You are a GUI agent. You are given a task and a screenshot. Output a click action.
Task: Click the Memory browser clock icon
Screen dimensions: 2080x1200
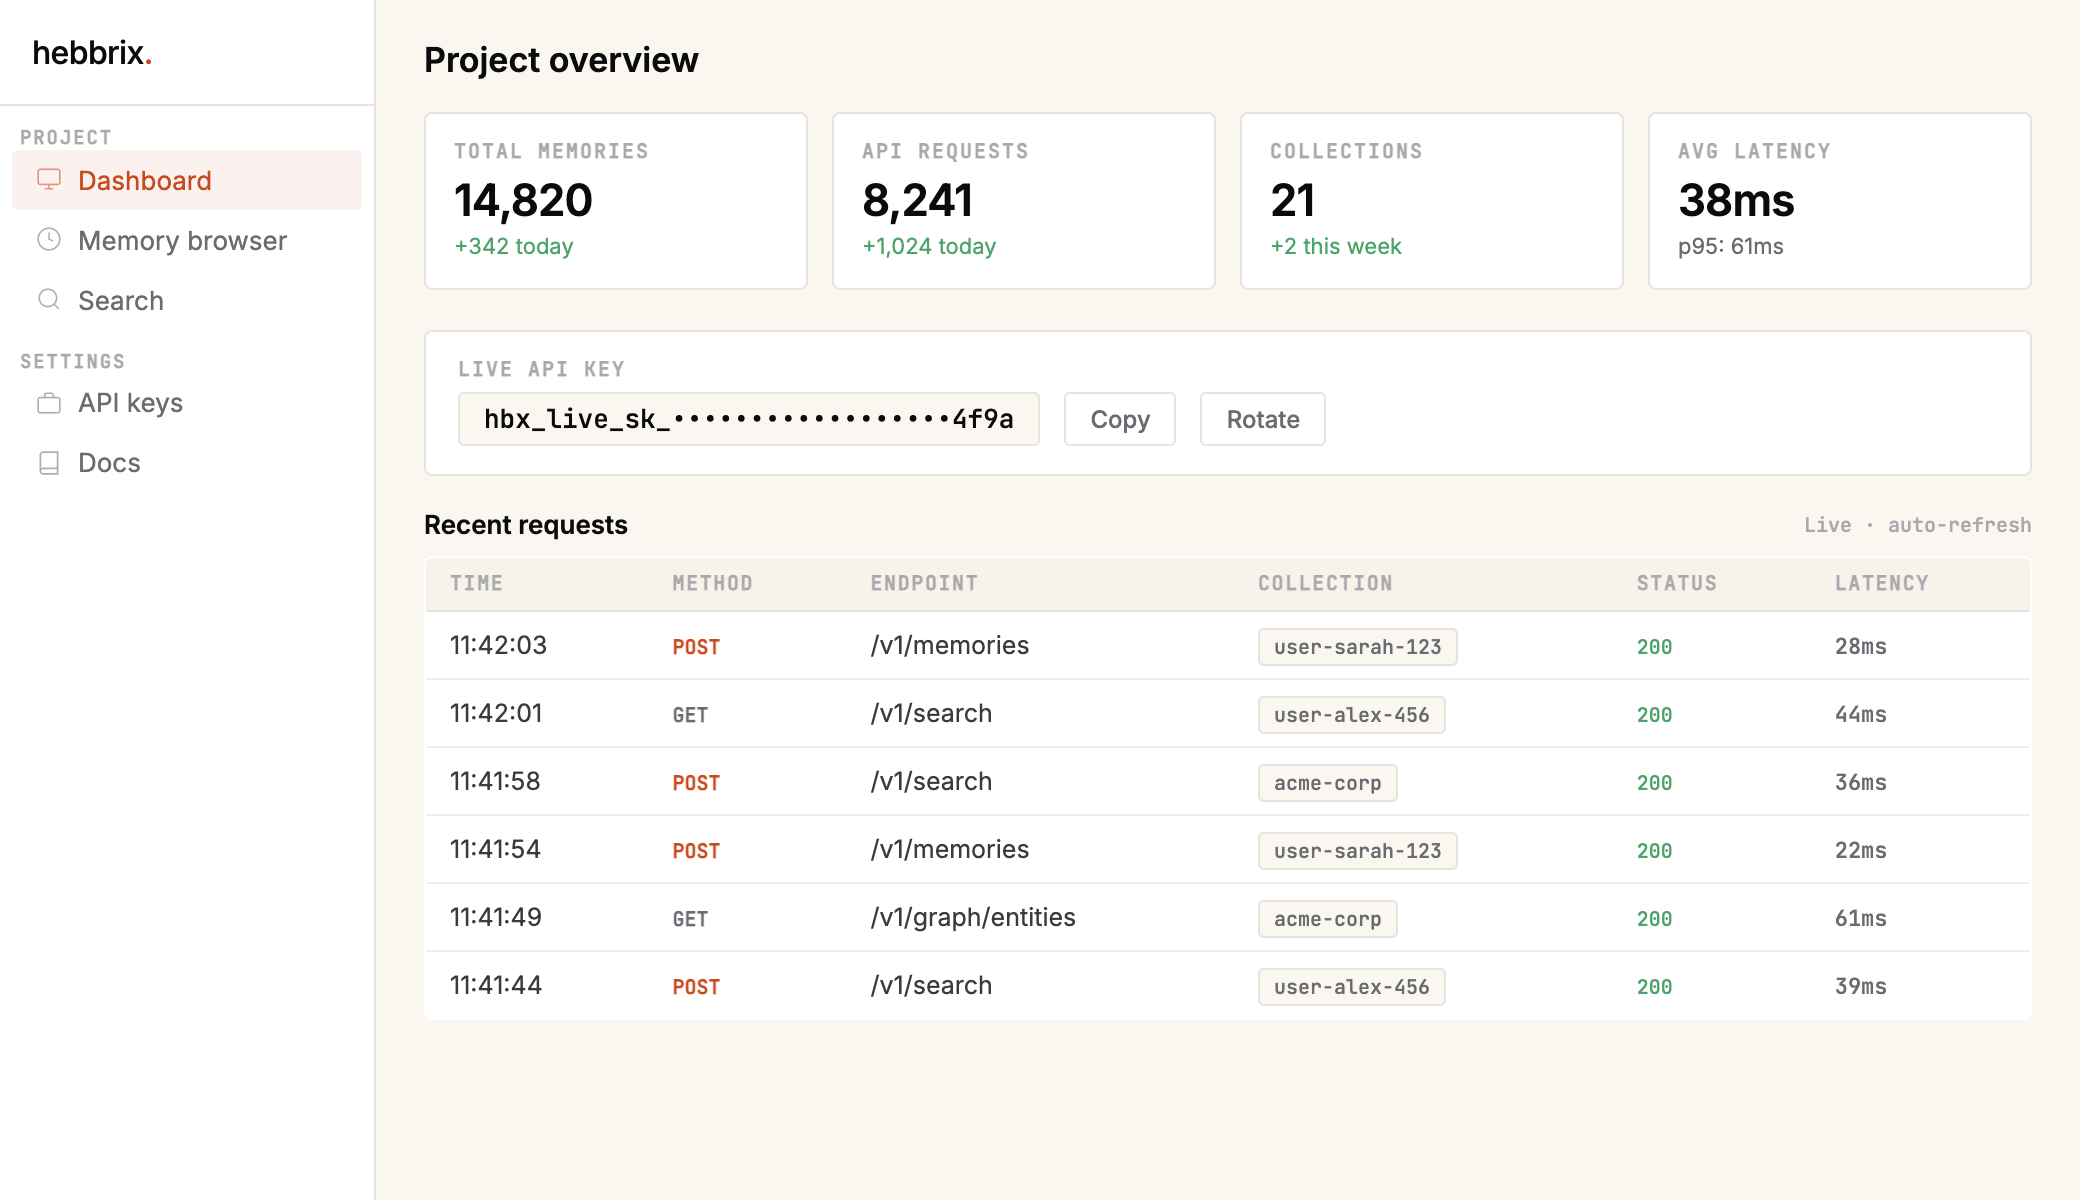49,240
